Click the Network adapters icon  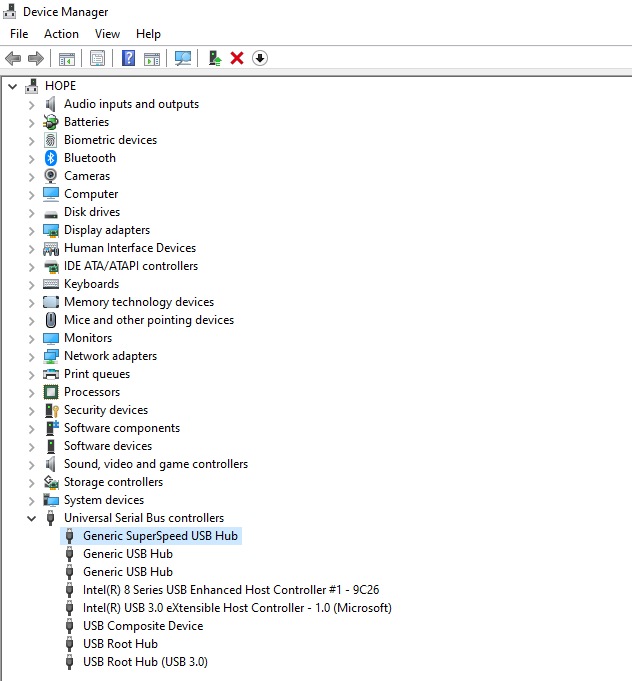coord(51,356)
